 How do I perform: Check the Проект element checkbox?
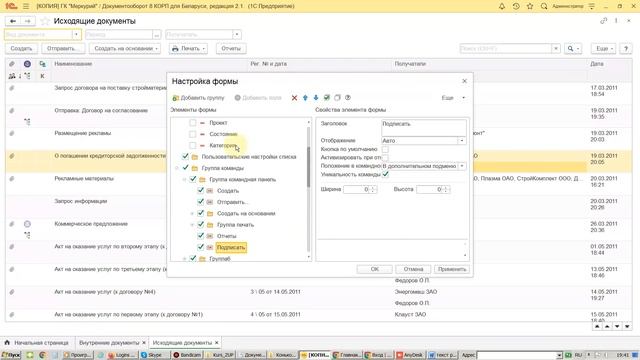pyautogui.click(x=192, y=122)
